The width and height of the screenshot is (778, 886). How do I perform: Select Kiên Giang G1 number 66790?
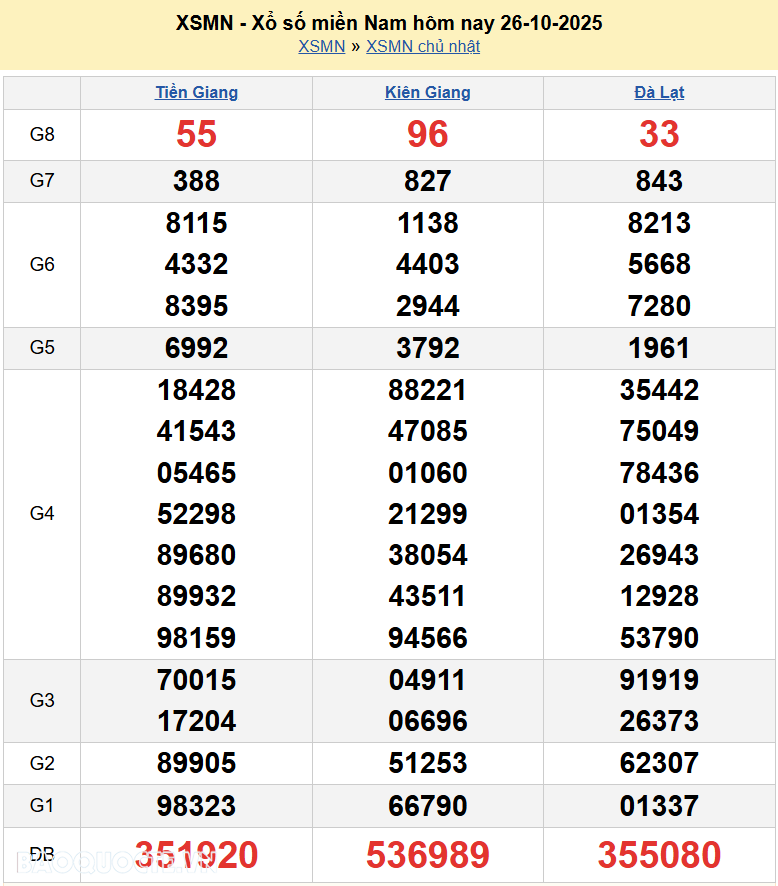[x=427, y=805]
